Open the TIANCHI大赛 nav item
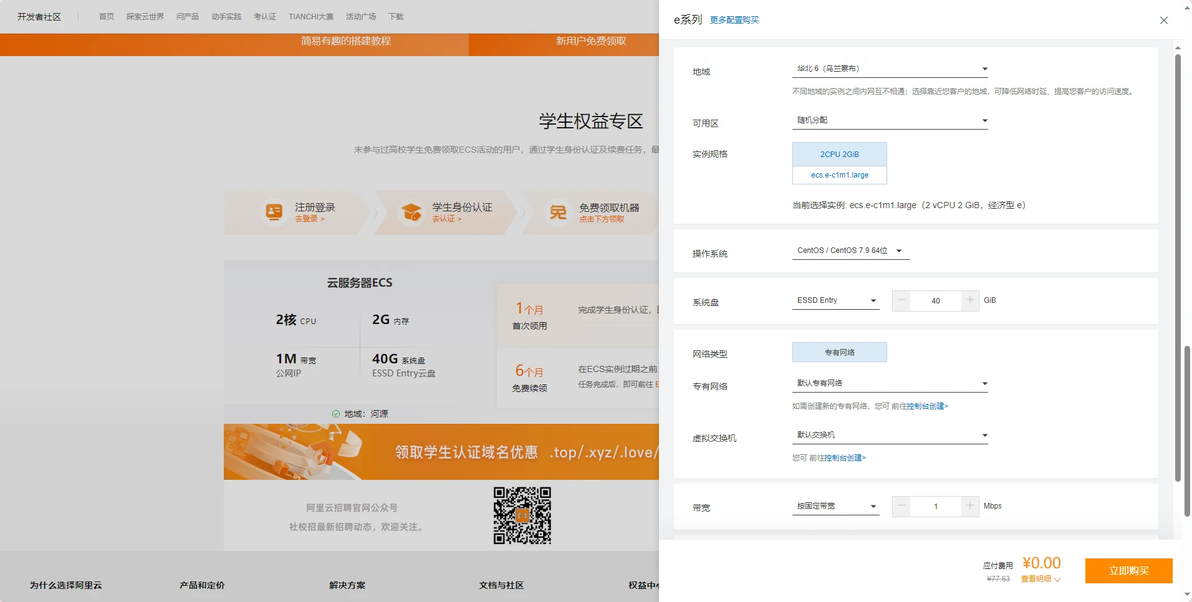Viewport: 1192px width, 602px height. (x=311, y=17)
